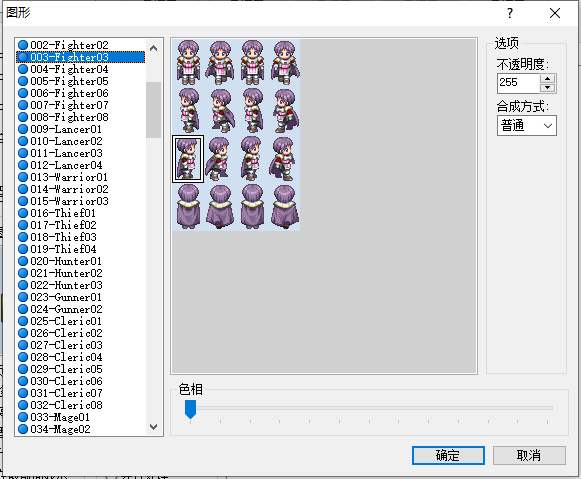Viewport: 581px width, 479px height.
Task: Pick 005-Fighter05 graphic file
Action: [81, 81]
